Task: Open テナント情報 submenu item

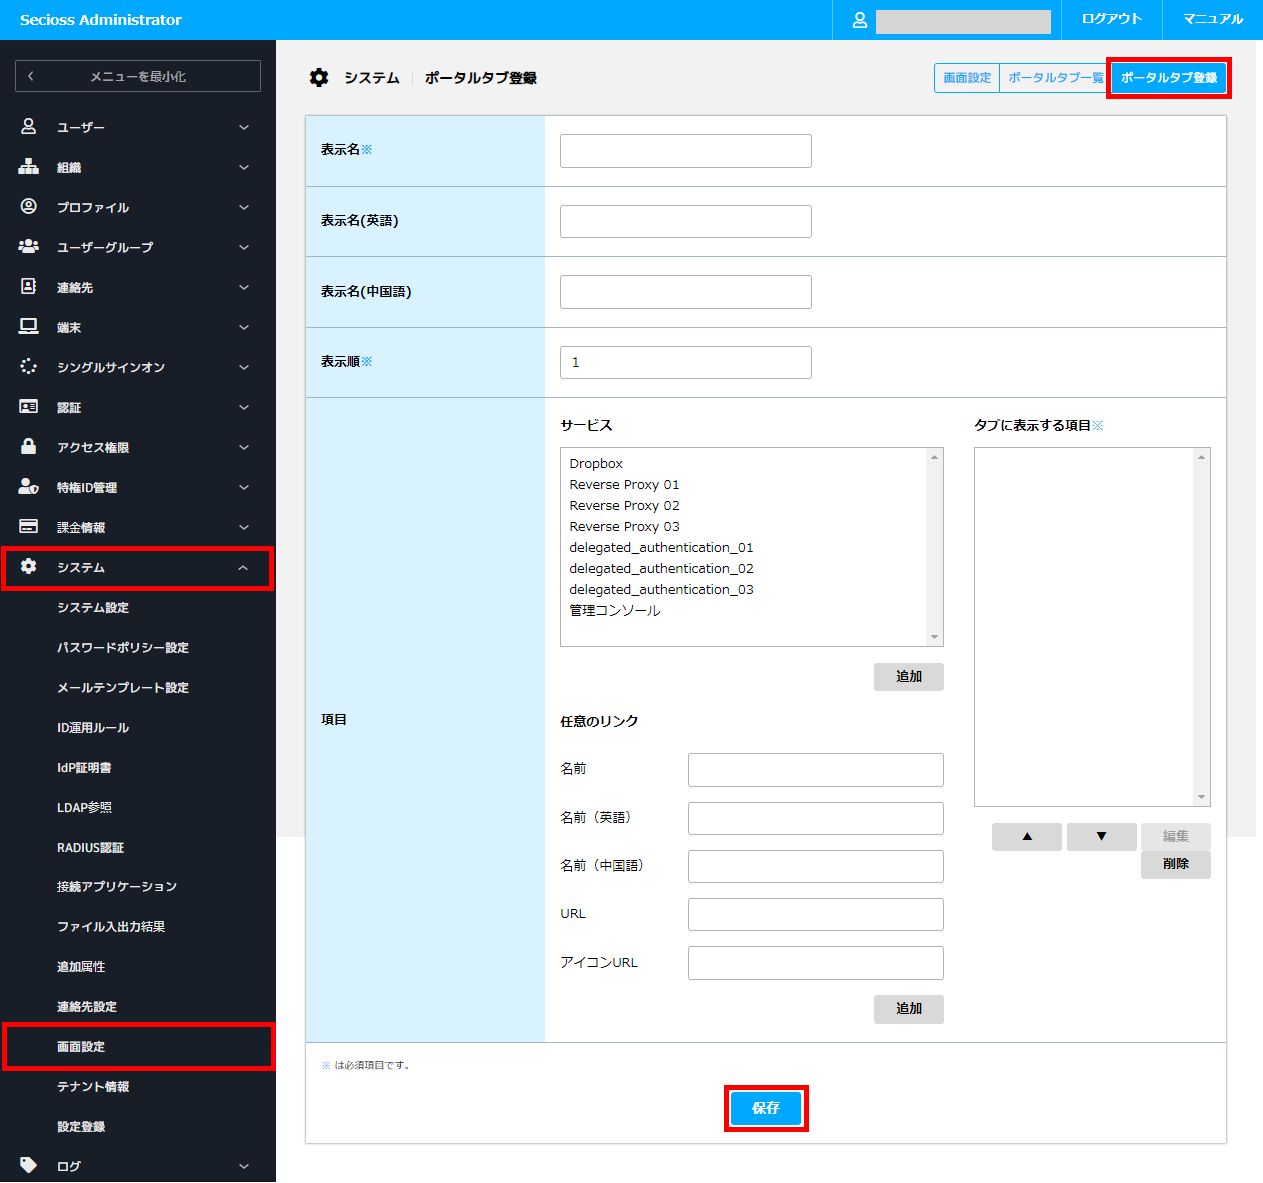Action: tap(93, 1087)
